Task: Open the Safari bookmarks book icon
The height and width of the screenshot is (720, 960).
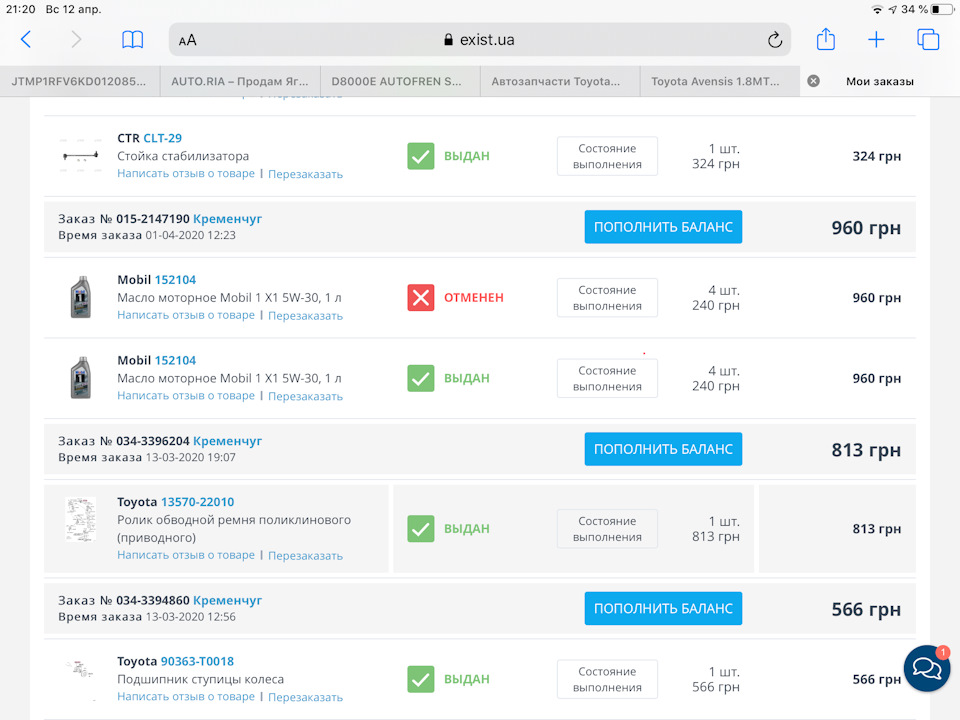Action: click(x=132, y=40)
